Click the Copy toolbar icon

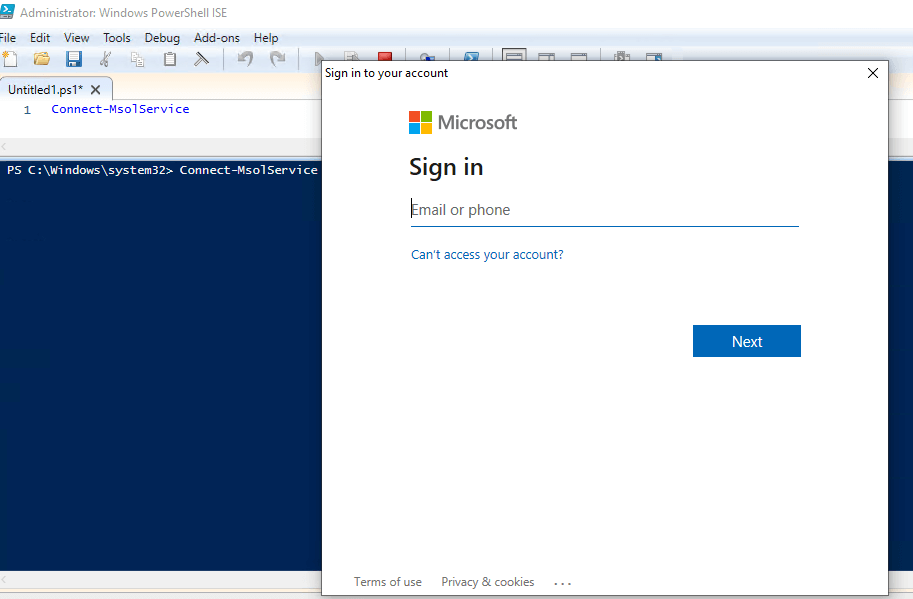[x=137, y=59]
